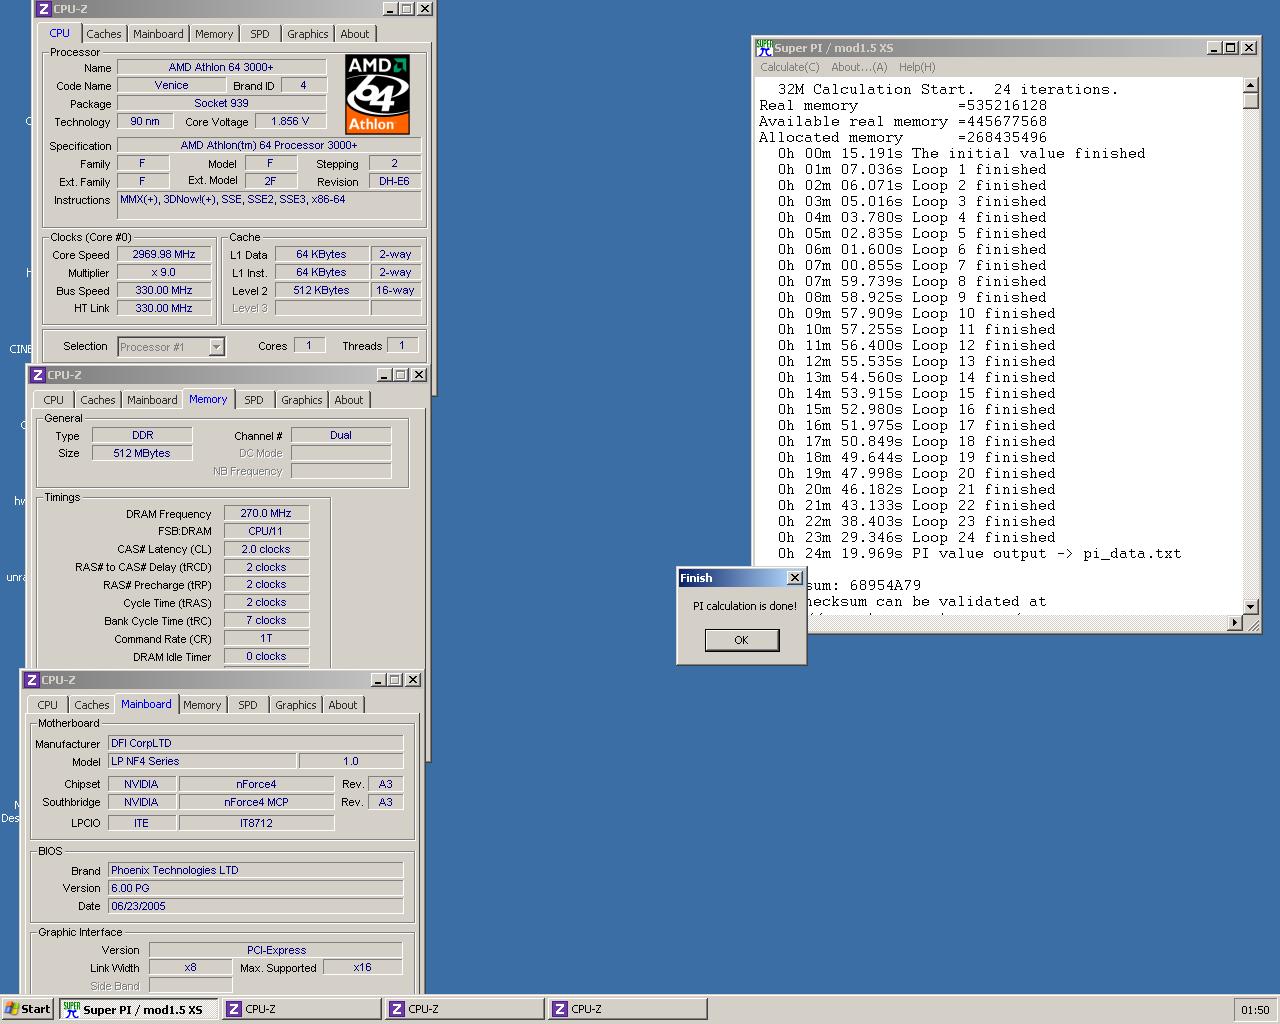Click the CAS# Latency 2.0 clocks value

(266, 549)
